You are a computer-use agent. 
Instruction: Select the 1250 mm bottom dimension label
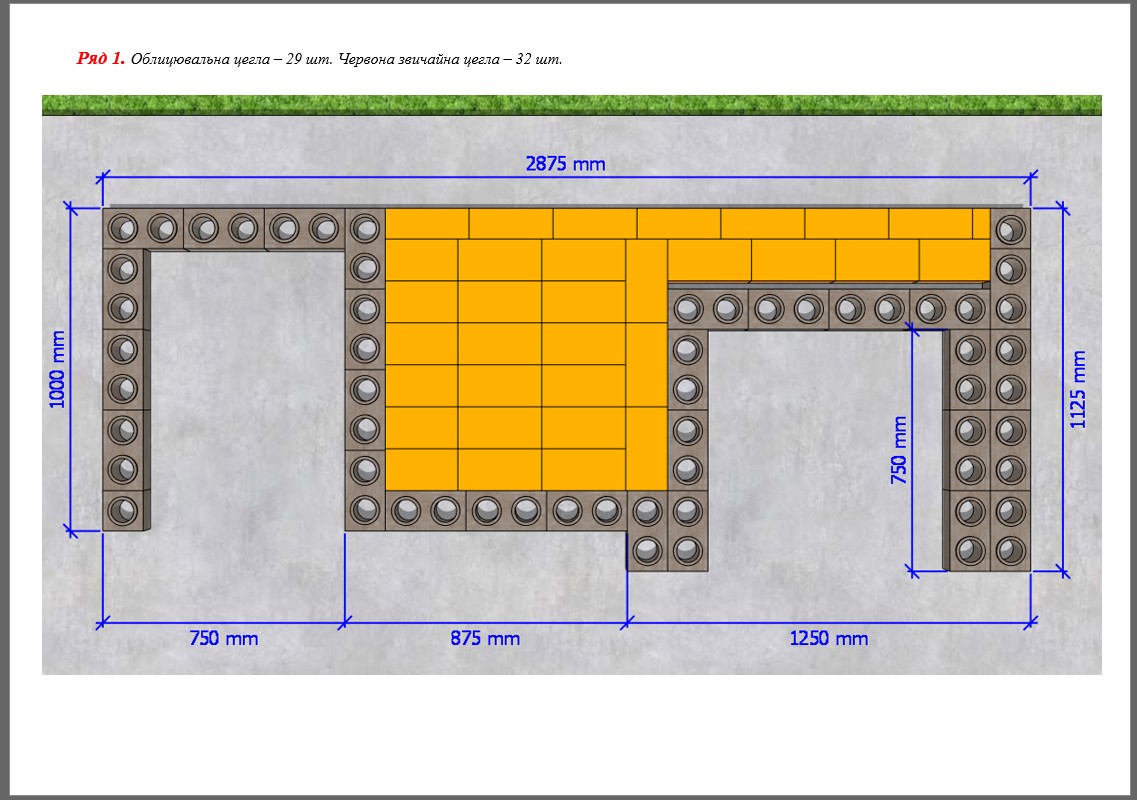(828, 638)
